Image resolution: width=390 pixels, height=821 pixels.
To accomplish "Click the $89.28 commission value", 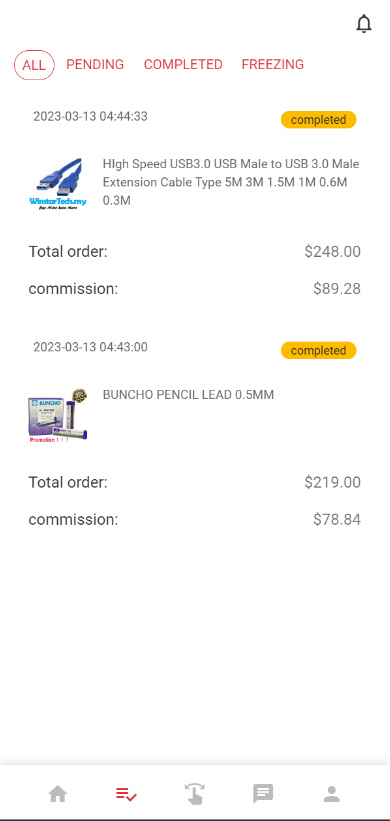I will 337,289.
